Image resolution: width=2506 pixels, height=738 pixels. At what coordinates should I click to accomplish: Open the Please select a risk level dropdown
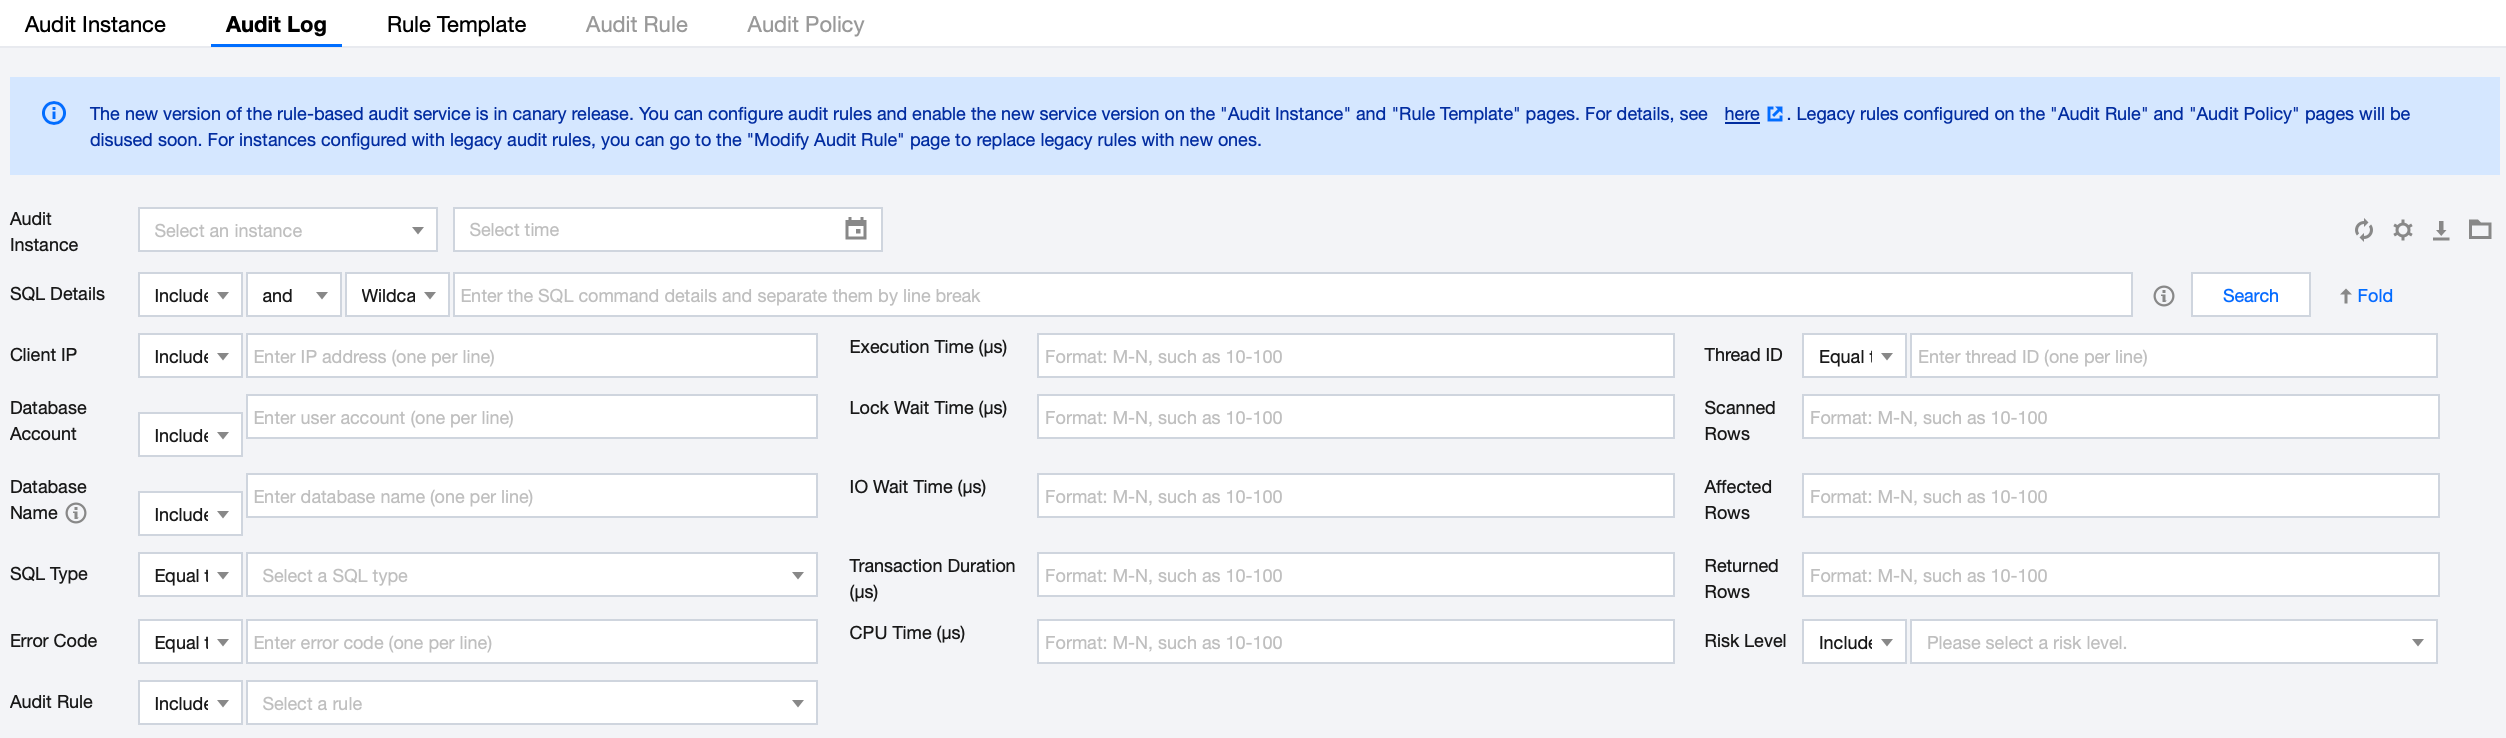click(x=2172, y=642)
